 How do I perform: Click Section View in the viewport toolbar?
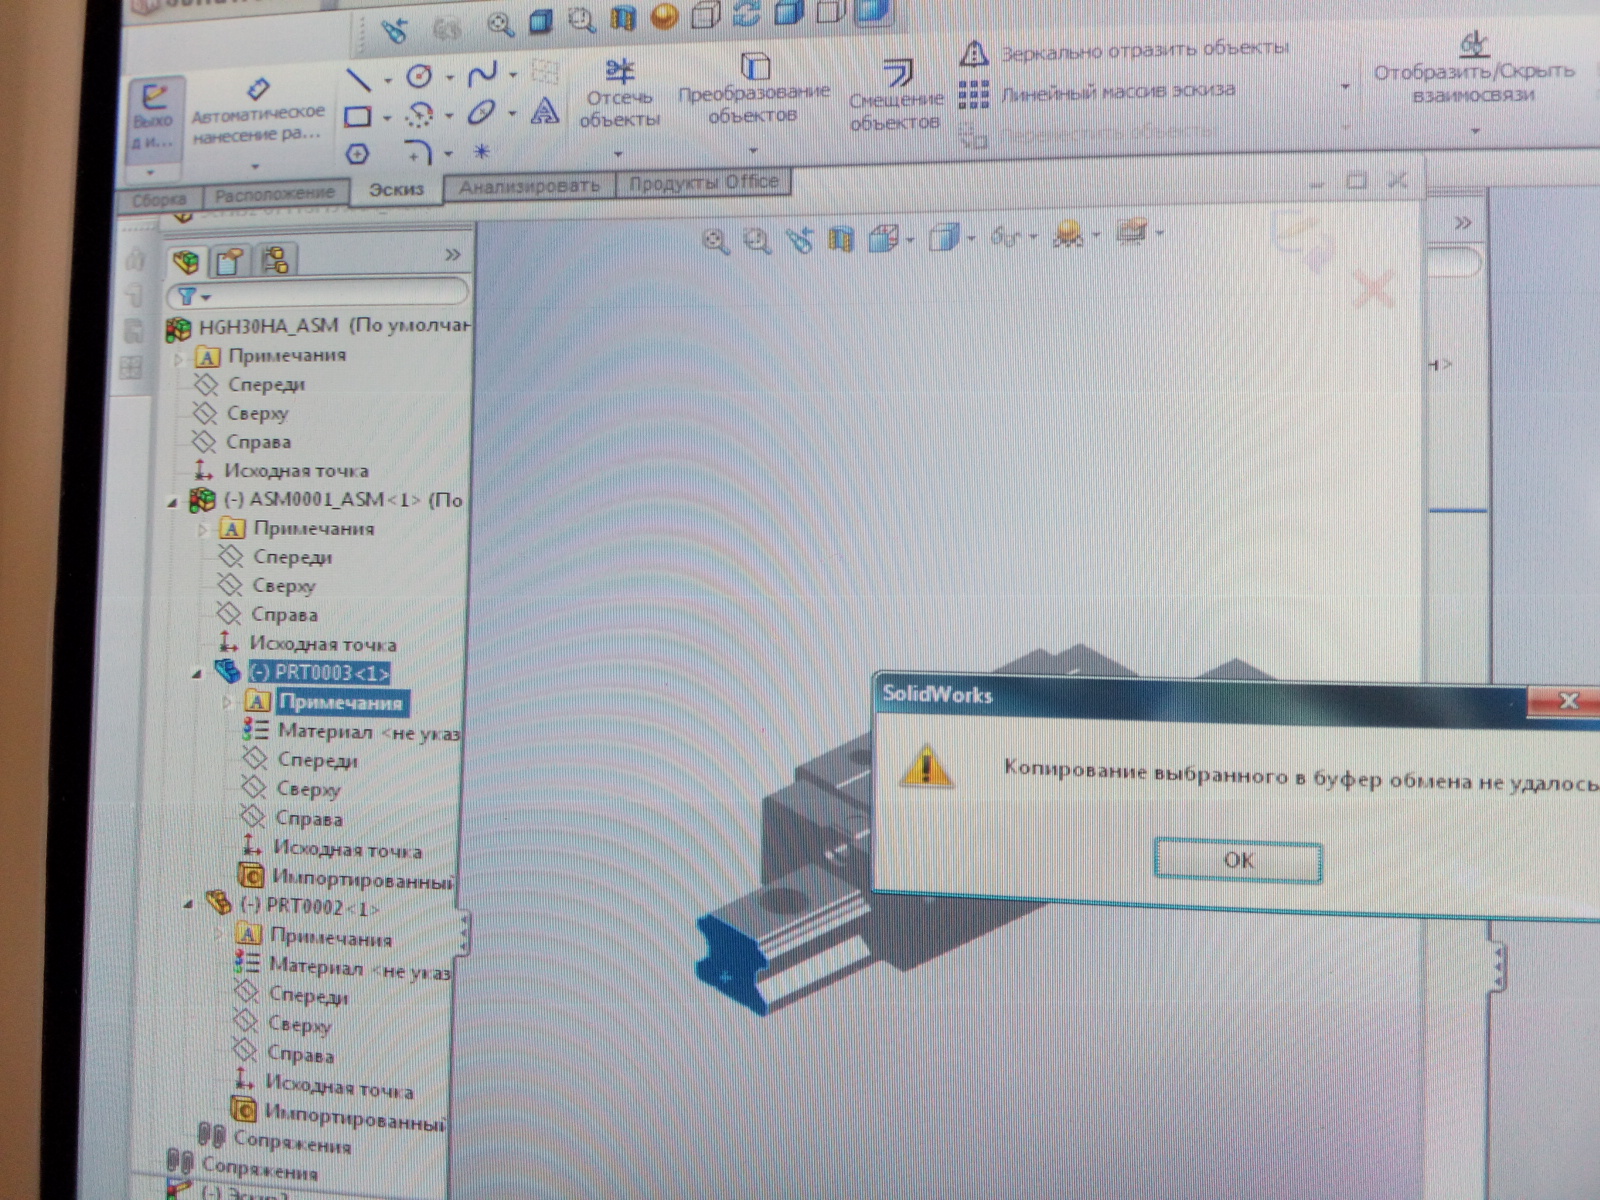(841, 239)
